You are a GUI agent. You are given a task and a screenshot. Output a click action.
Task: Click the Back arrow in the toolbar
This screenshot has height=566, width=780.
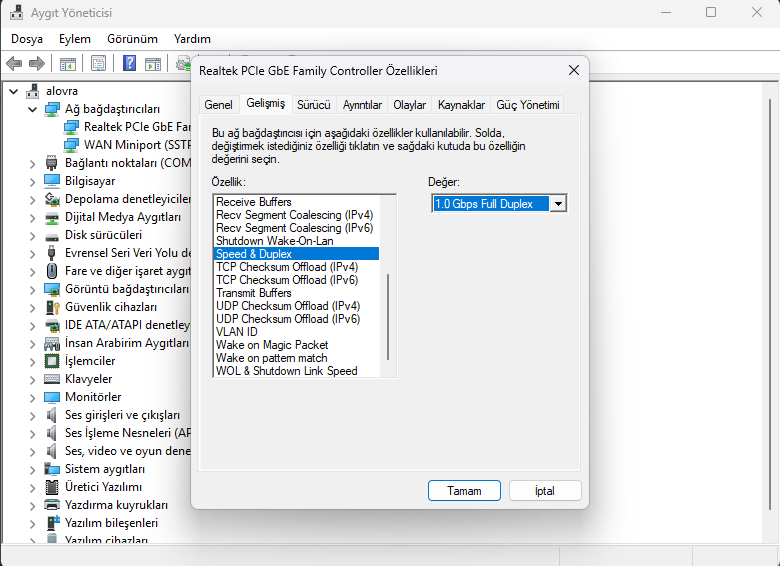14,64
